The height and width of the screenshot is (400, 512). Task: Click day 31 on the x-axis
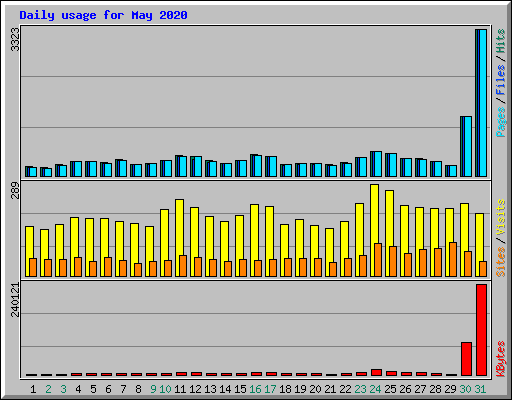tap(480, 389)
